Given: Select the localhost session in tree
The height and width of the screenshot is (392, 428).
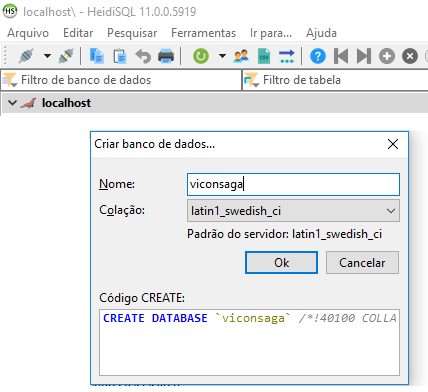Looking at the screenshot, I should click(66, 103).
